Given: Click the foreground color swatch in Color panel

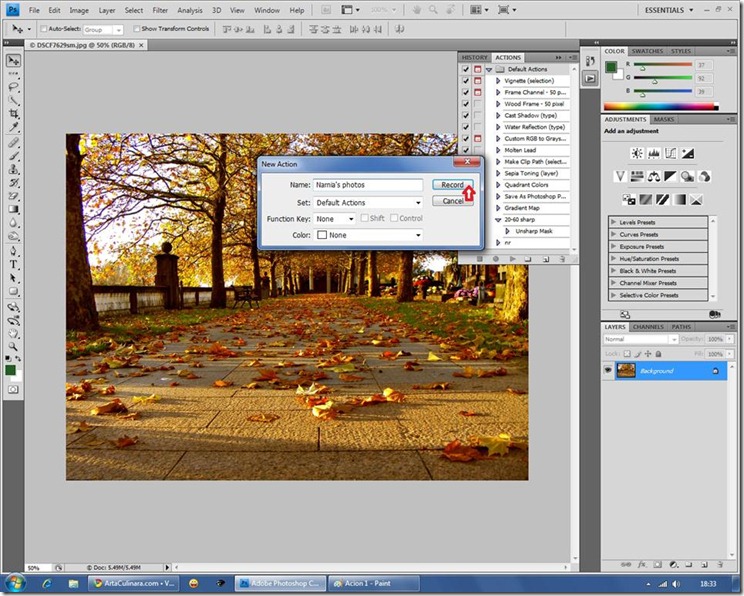Looking at the screenshot, I should tap(611, 67).
